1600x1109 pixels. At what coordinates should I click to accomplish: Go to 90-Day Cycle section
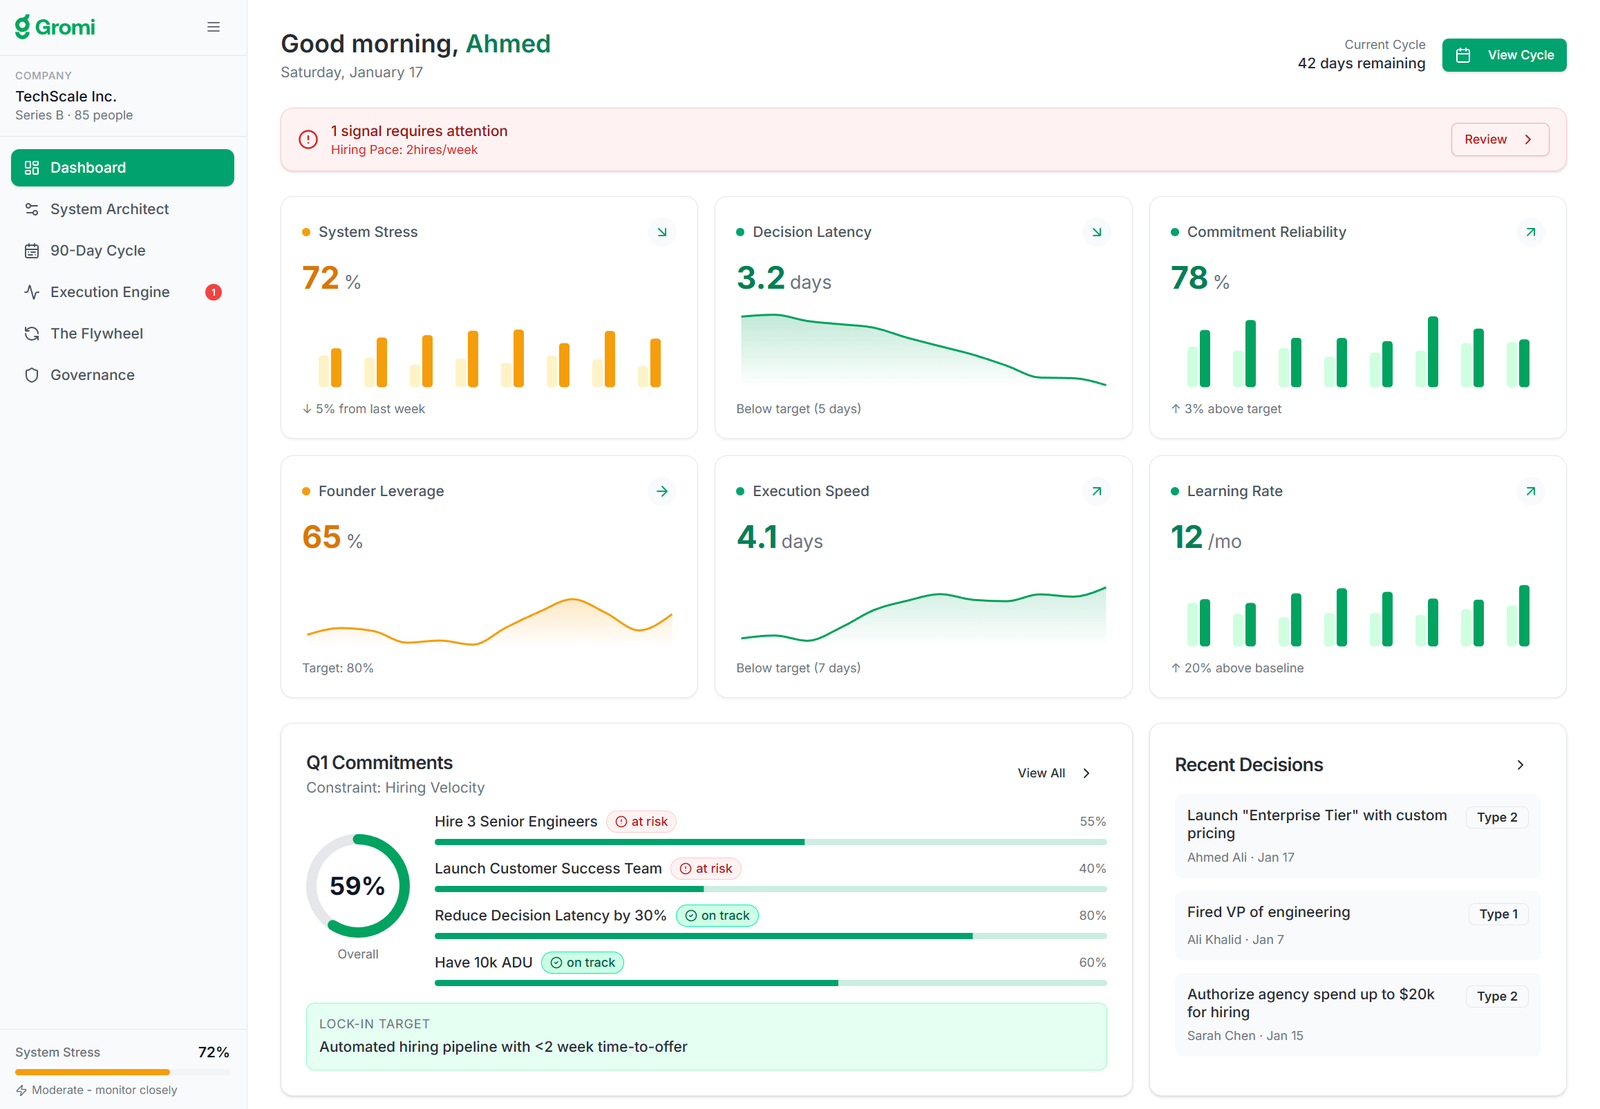point(98,251)
